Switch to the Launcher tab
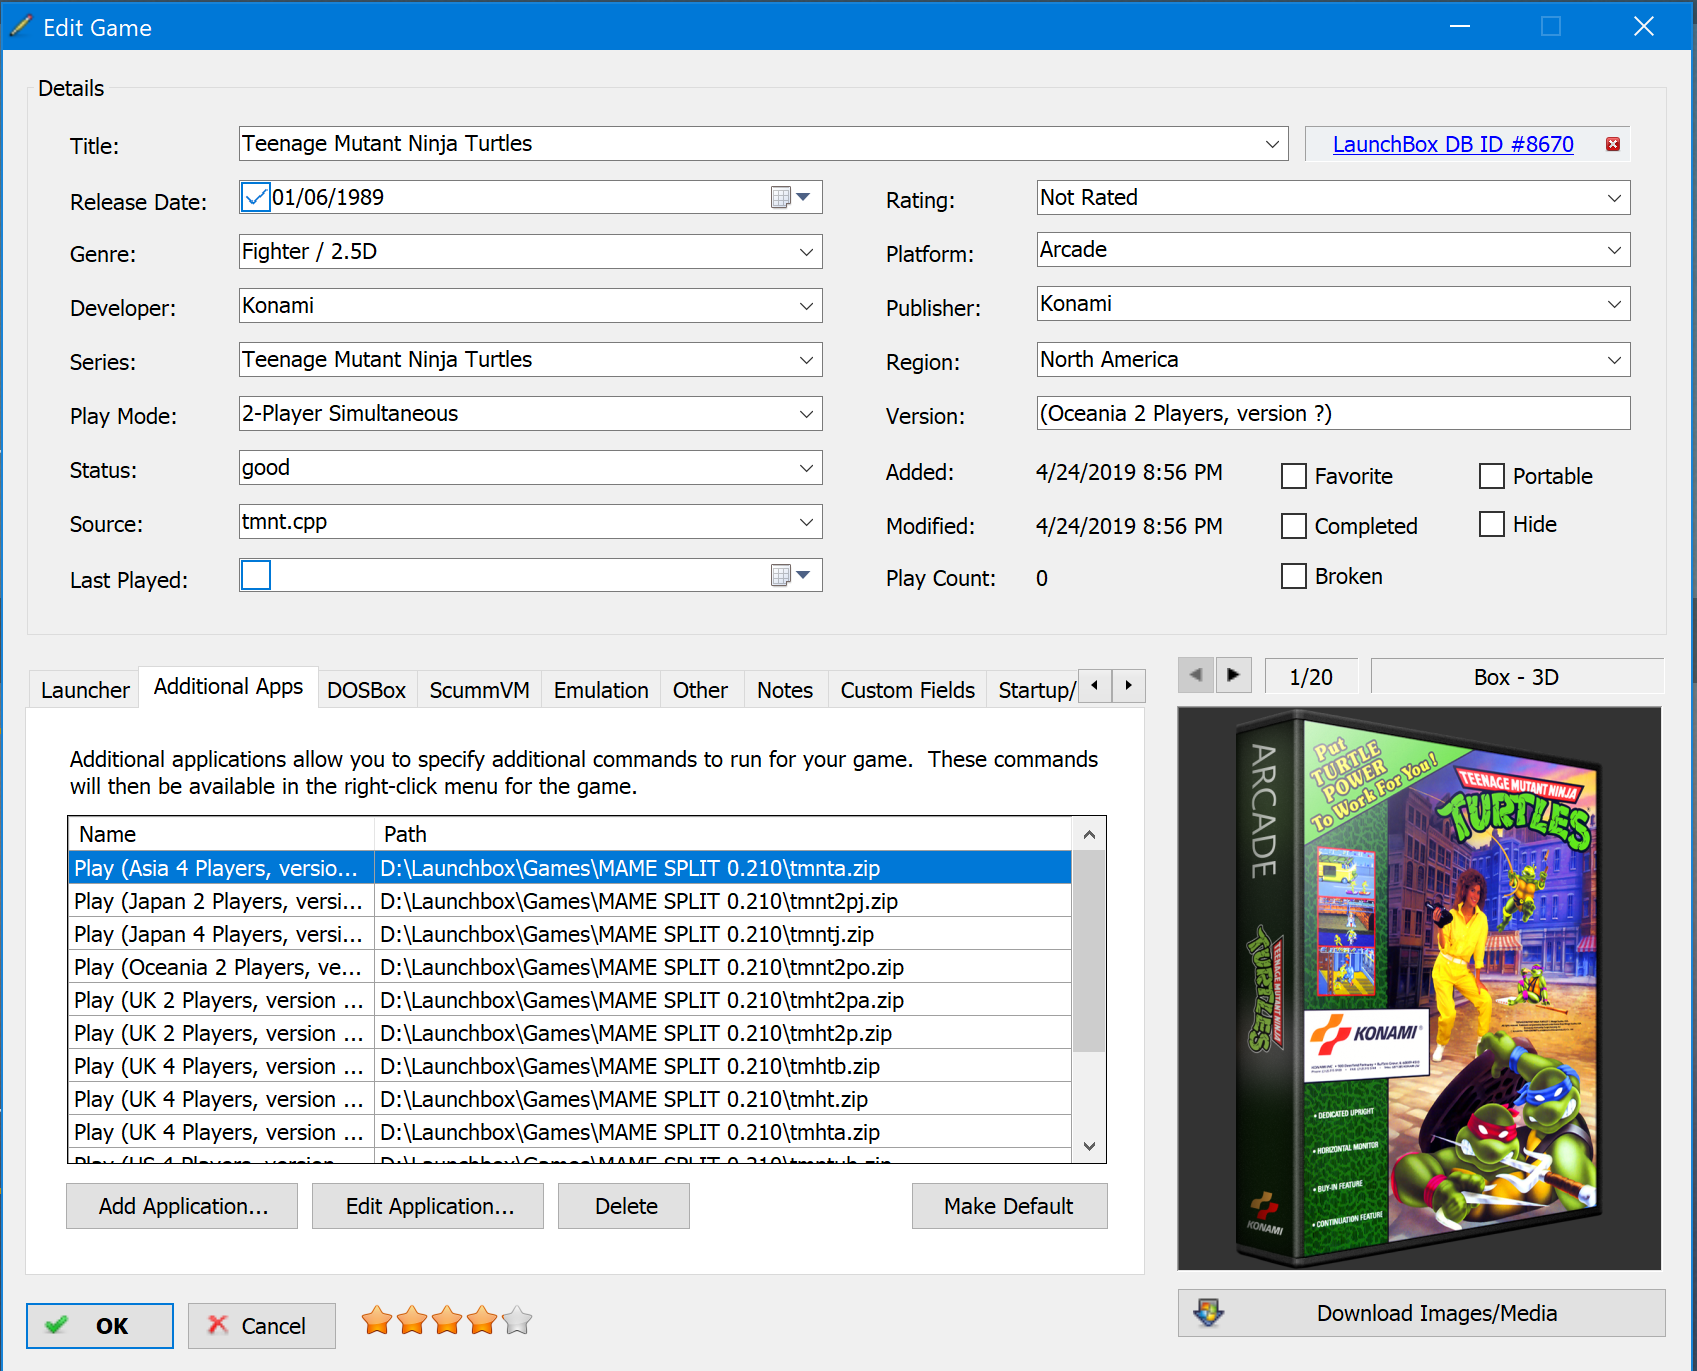 pyautogui.click(x=85, y=690)
